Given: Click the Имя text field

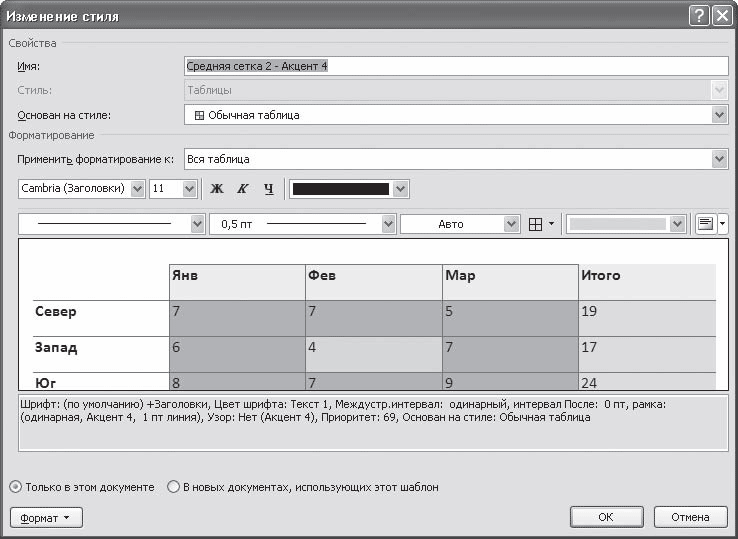Looking at the screenshot, I should tap(456, 66).
